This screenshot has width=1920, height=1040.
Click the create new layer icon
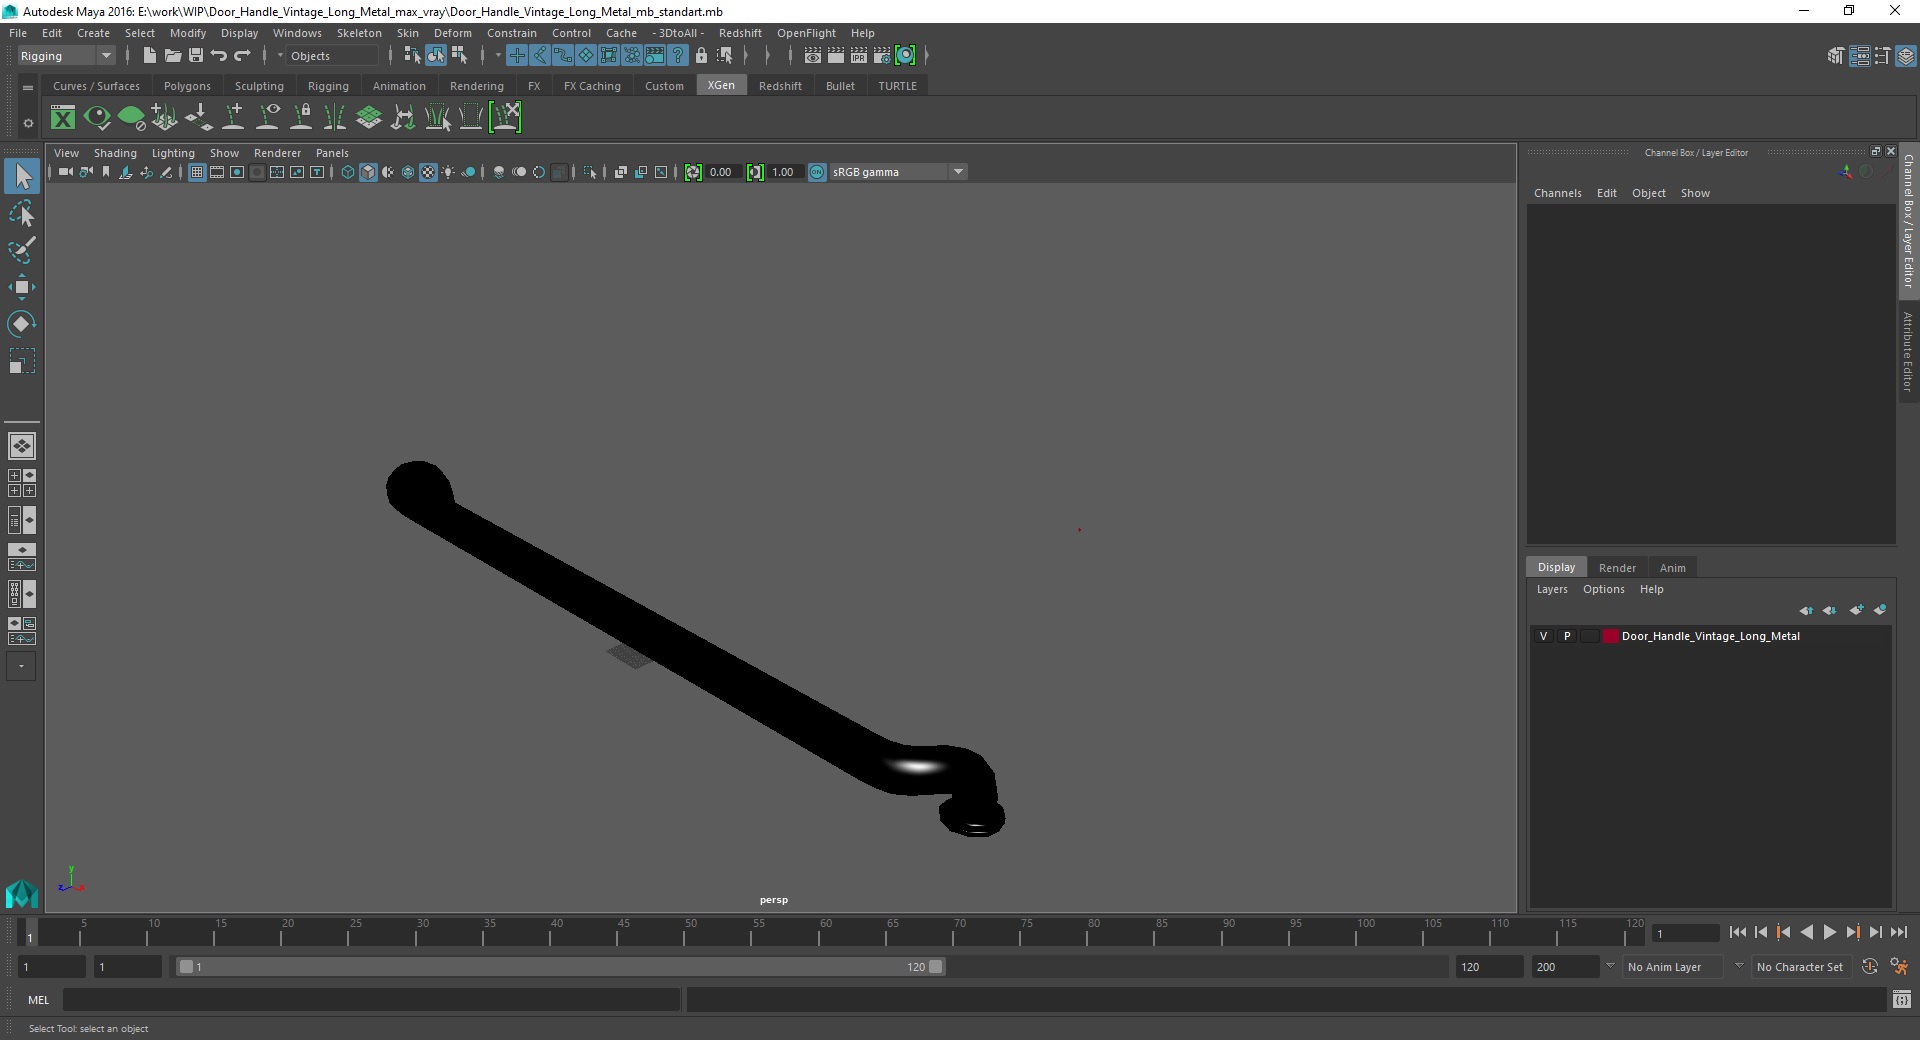pyautogui.click(x=1856, y=610)
